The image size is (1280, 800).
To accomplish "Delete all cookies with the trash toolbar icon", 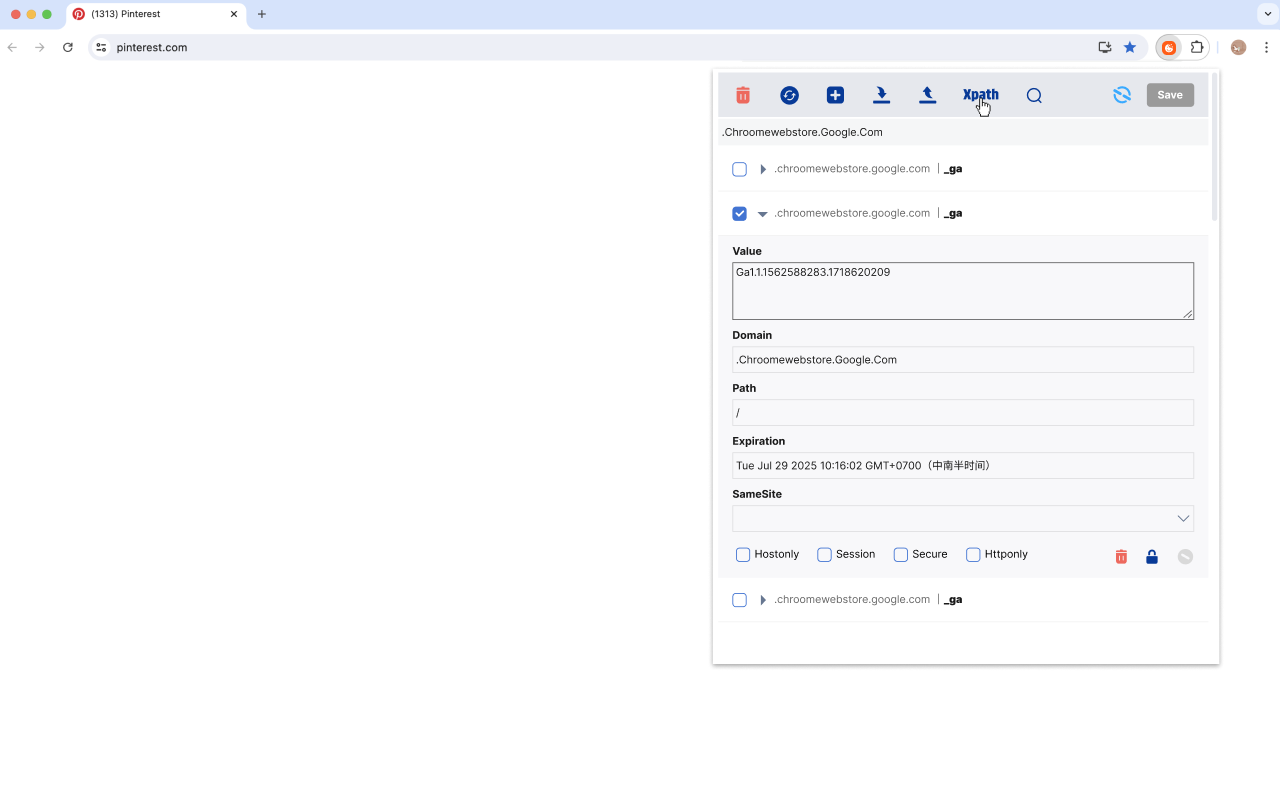I will coord(742,94).
